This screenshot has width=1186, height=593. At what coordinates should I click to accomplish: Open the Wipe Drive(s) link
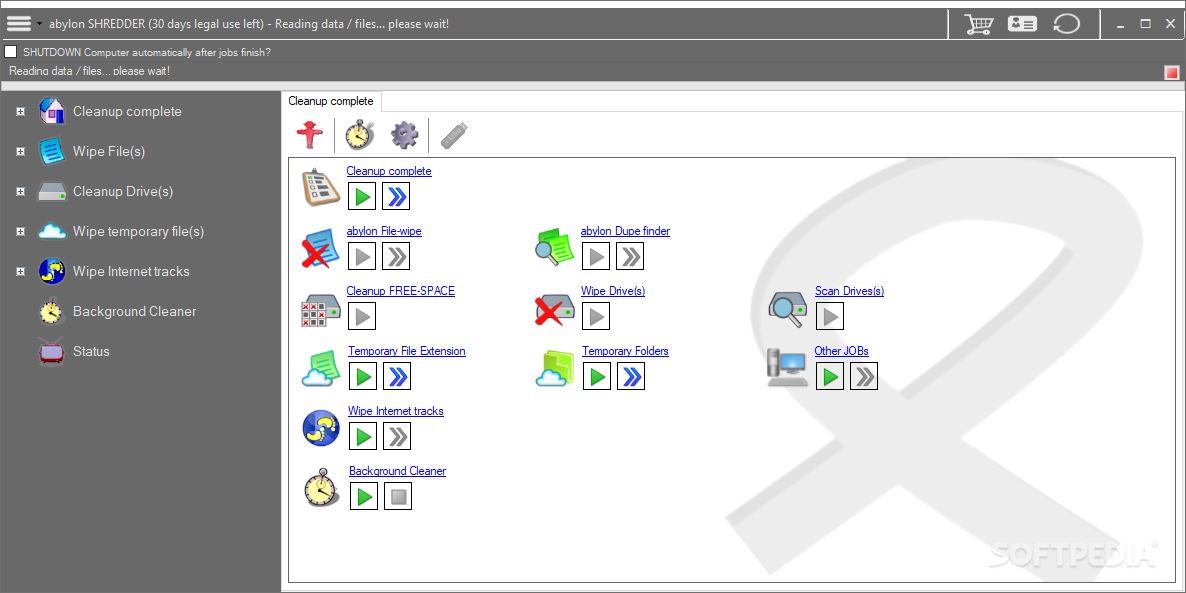tap(613, 291)
